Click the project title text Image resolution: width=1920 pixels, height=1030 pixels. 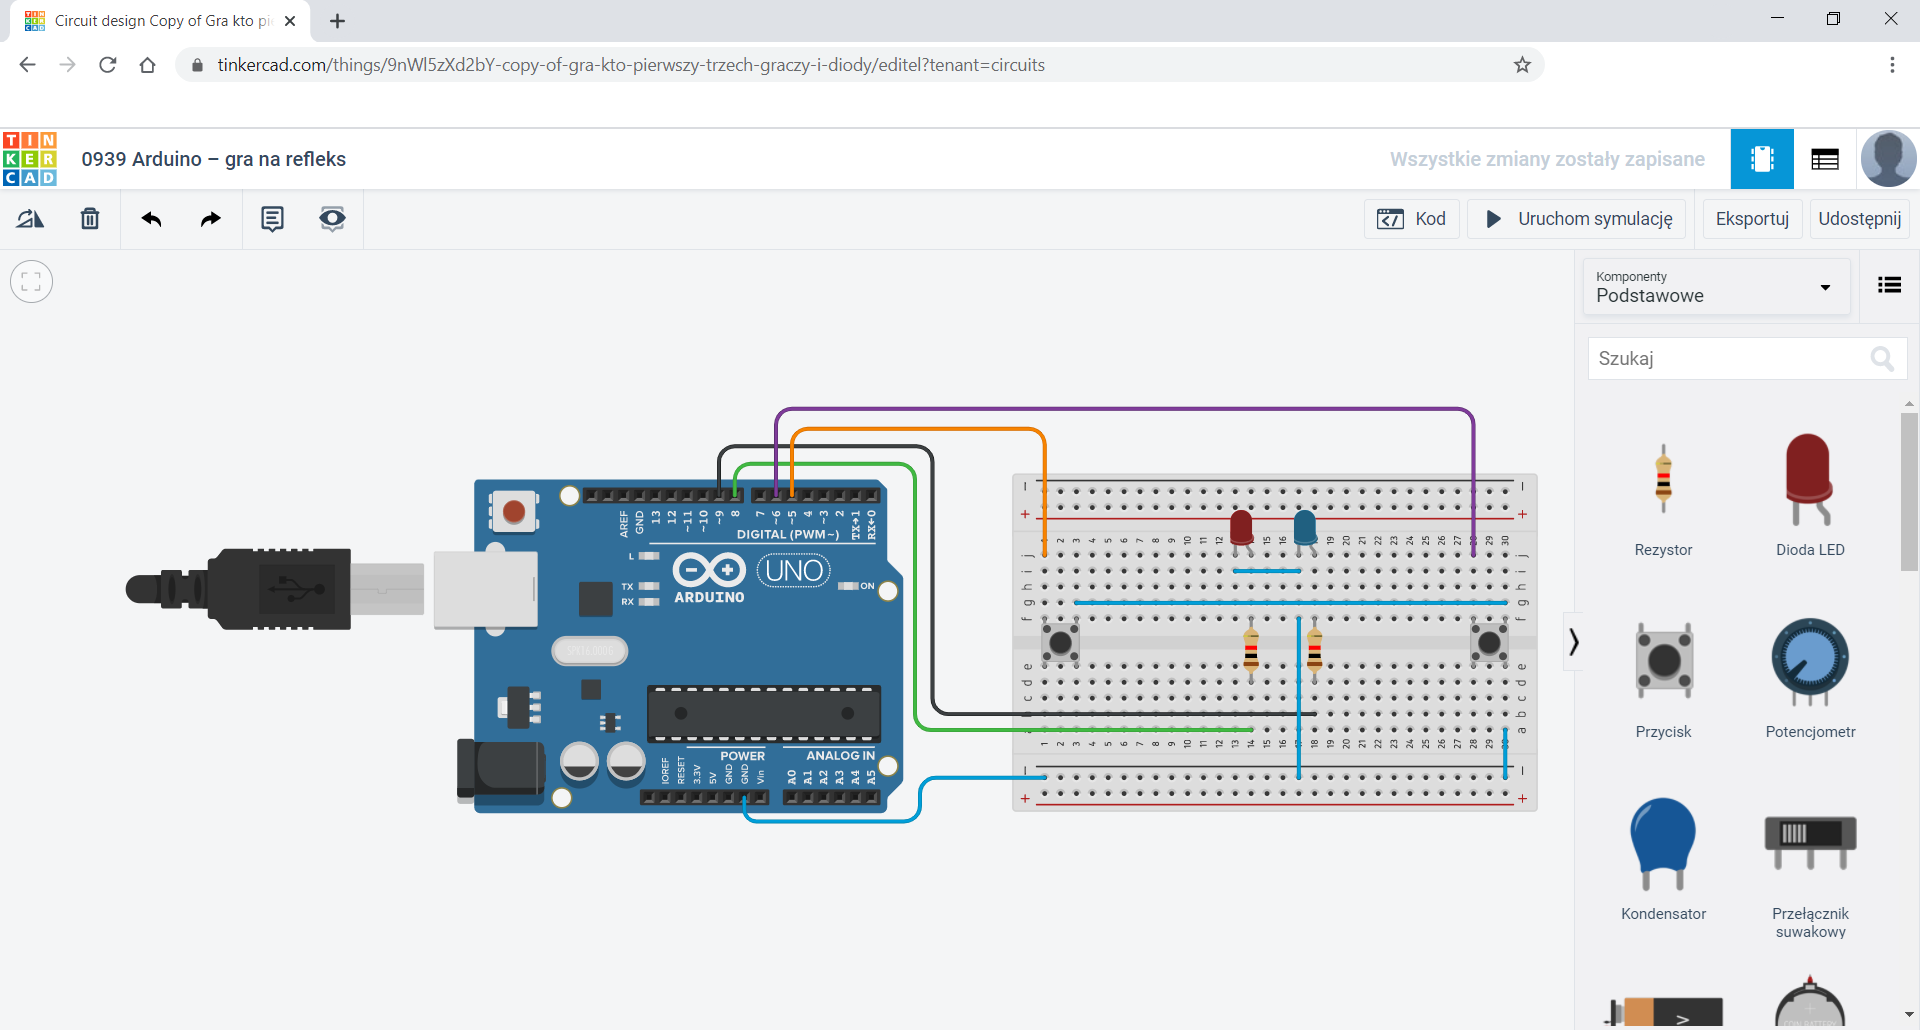[213, 159]
